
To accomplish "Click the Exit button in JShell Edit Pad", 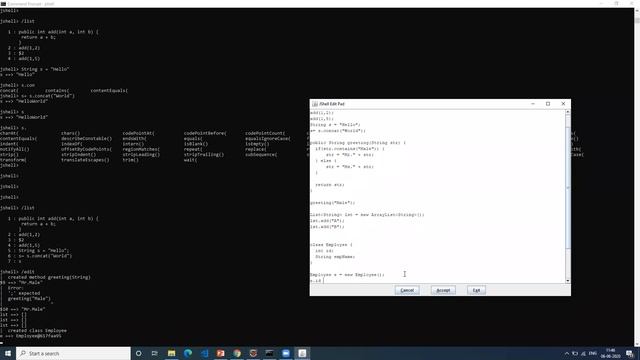I will (x=476, y=290).
